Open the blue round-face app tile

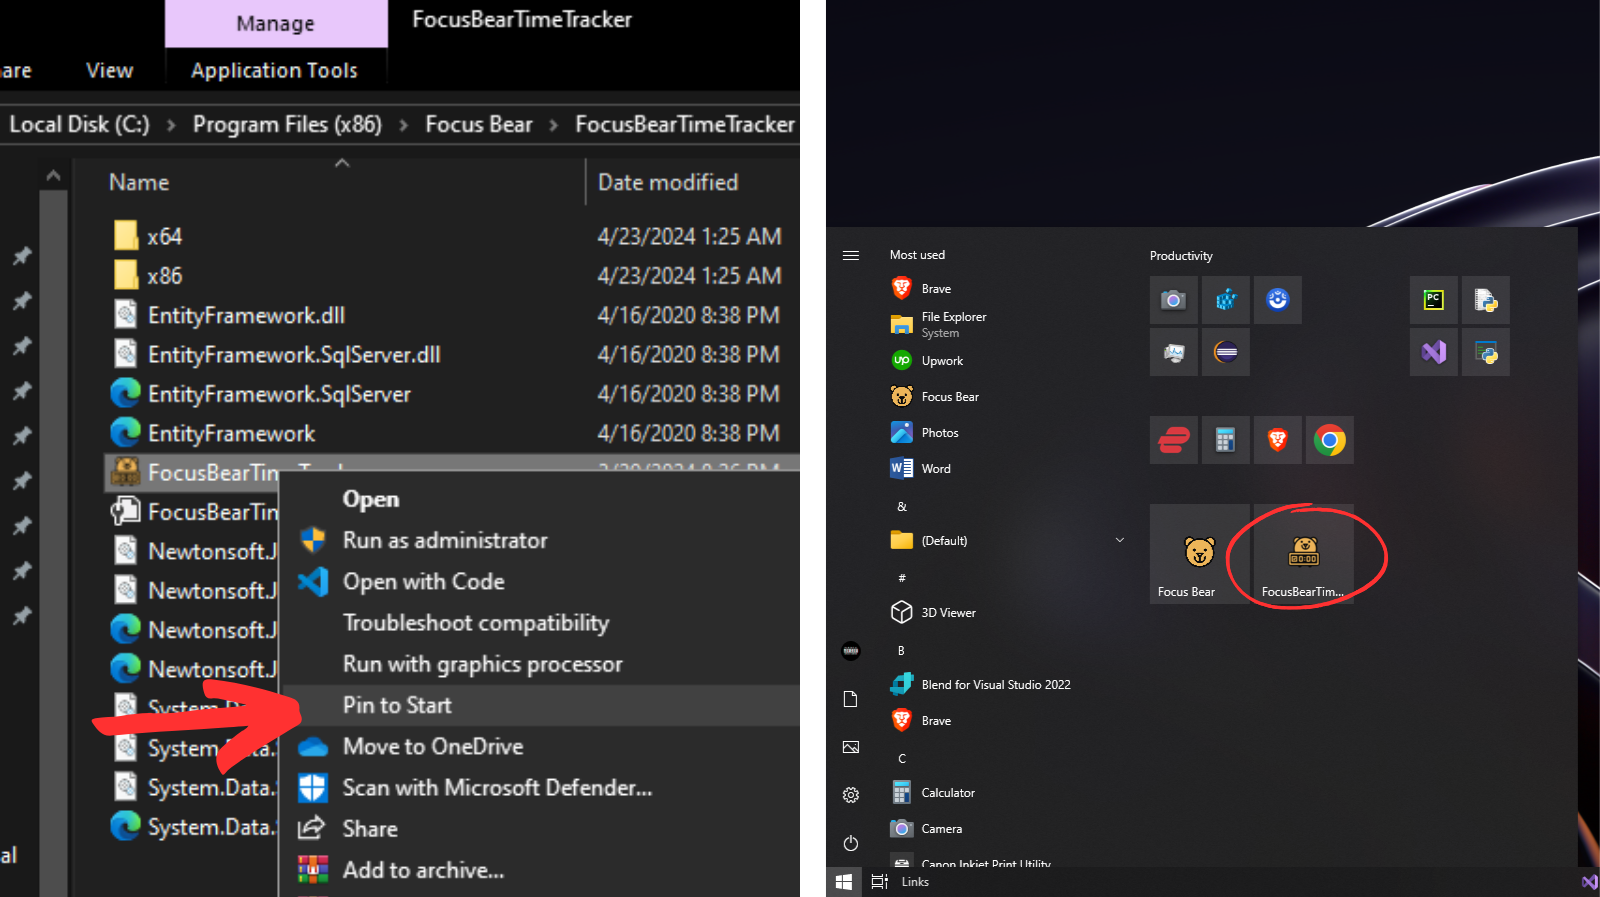click(1277, 300)
